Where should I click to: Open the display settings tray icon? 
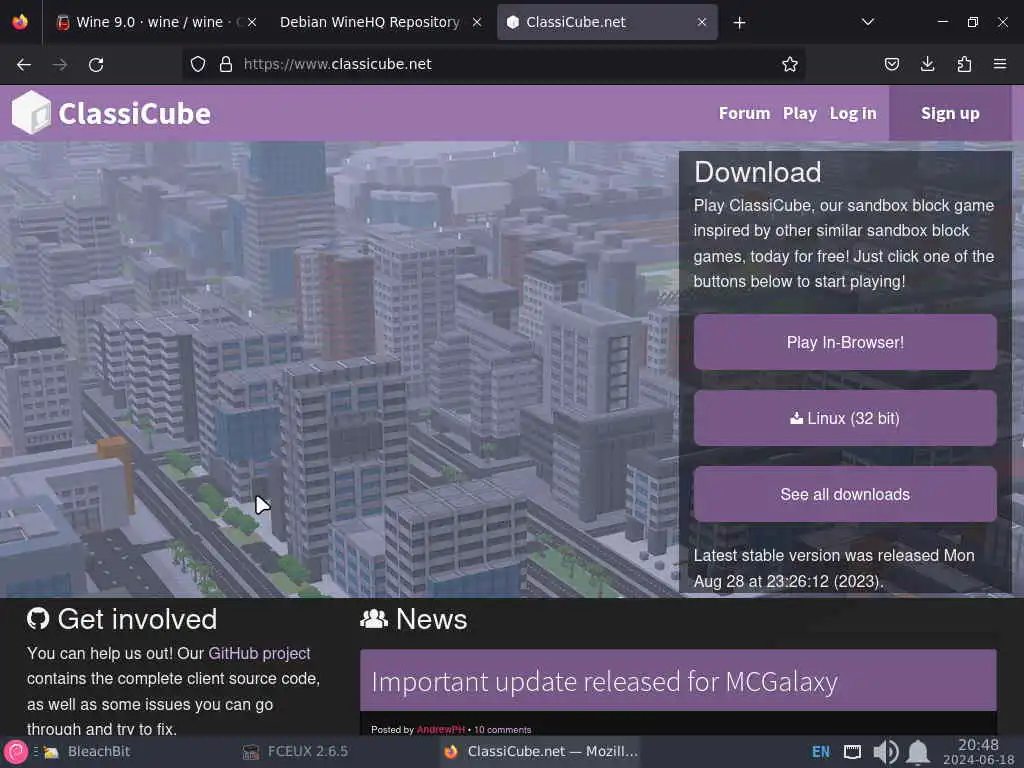[x=852, y=752]
